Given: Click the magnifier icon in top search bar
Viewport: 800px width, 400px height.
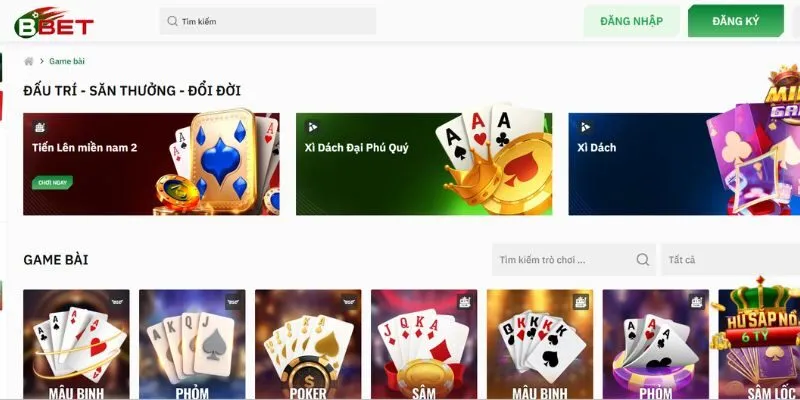Looking at the screenshot, I should point(172,21).
